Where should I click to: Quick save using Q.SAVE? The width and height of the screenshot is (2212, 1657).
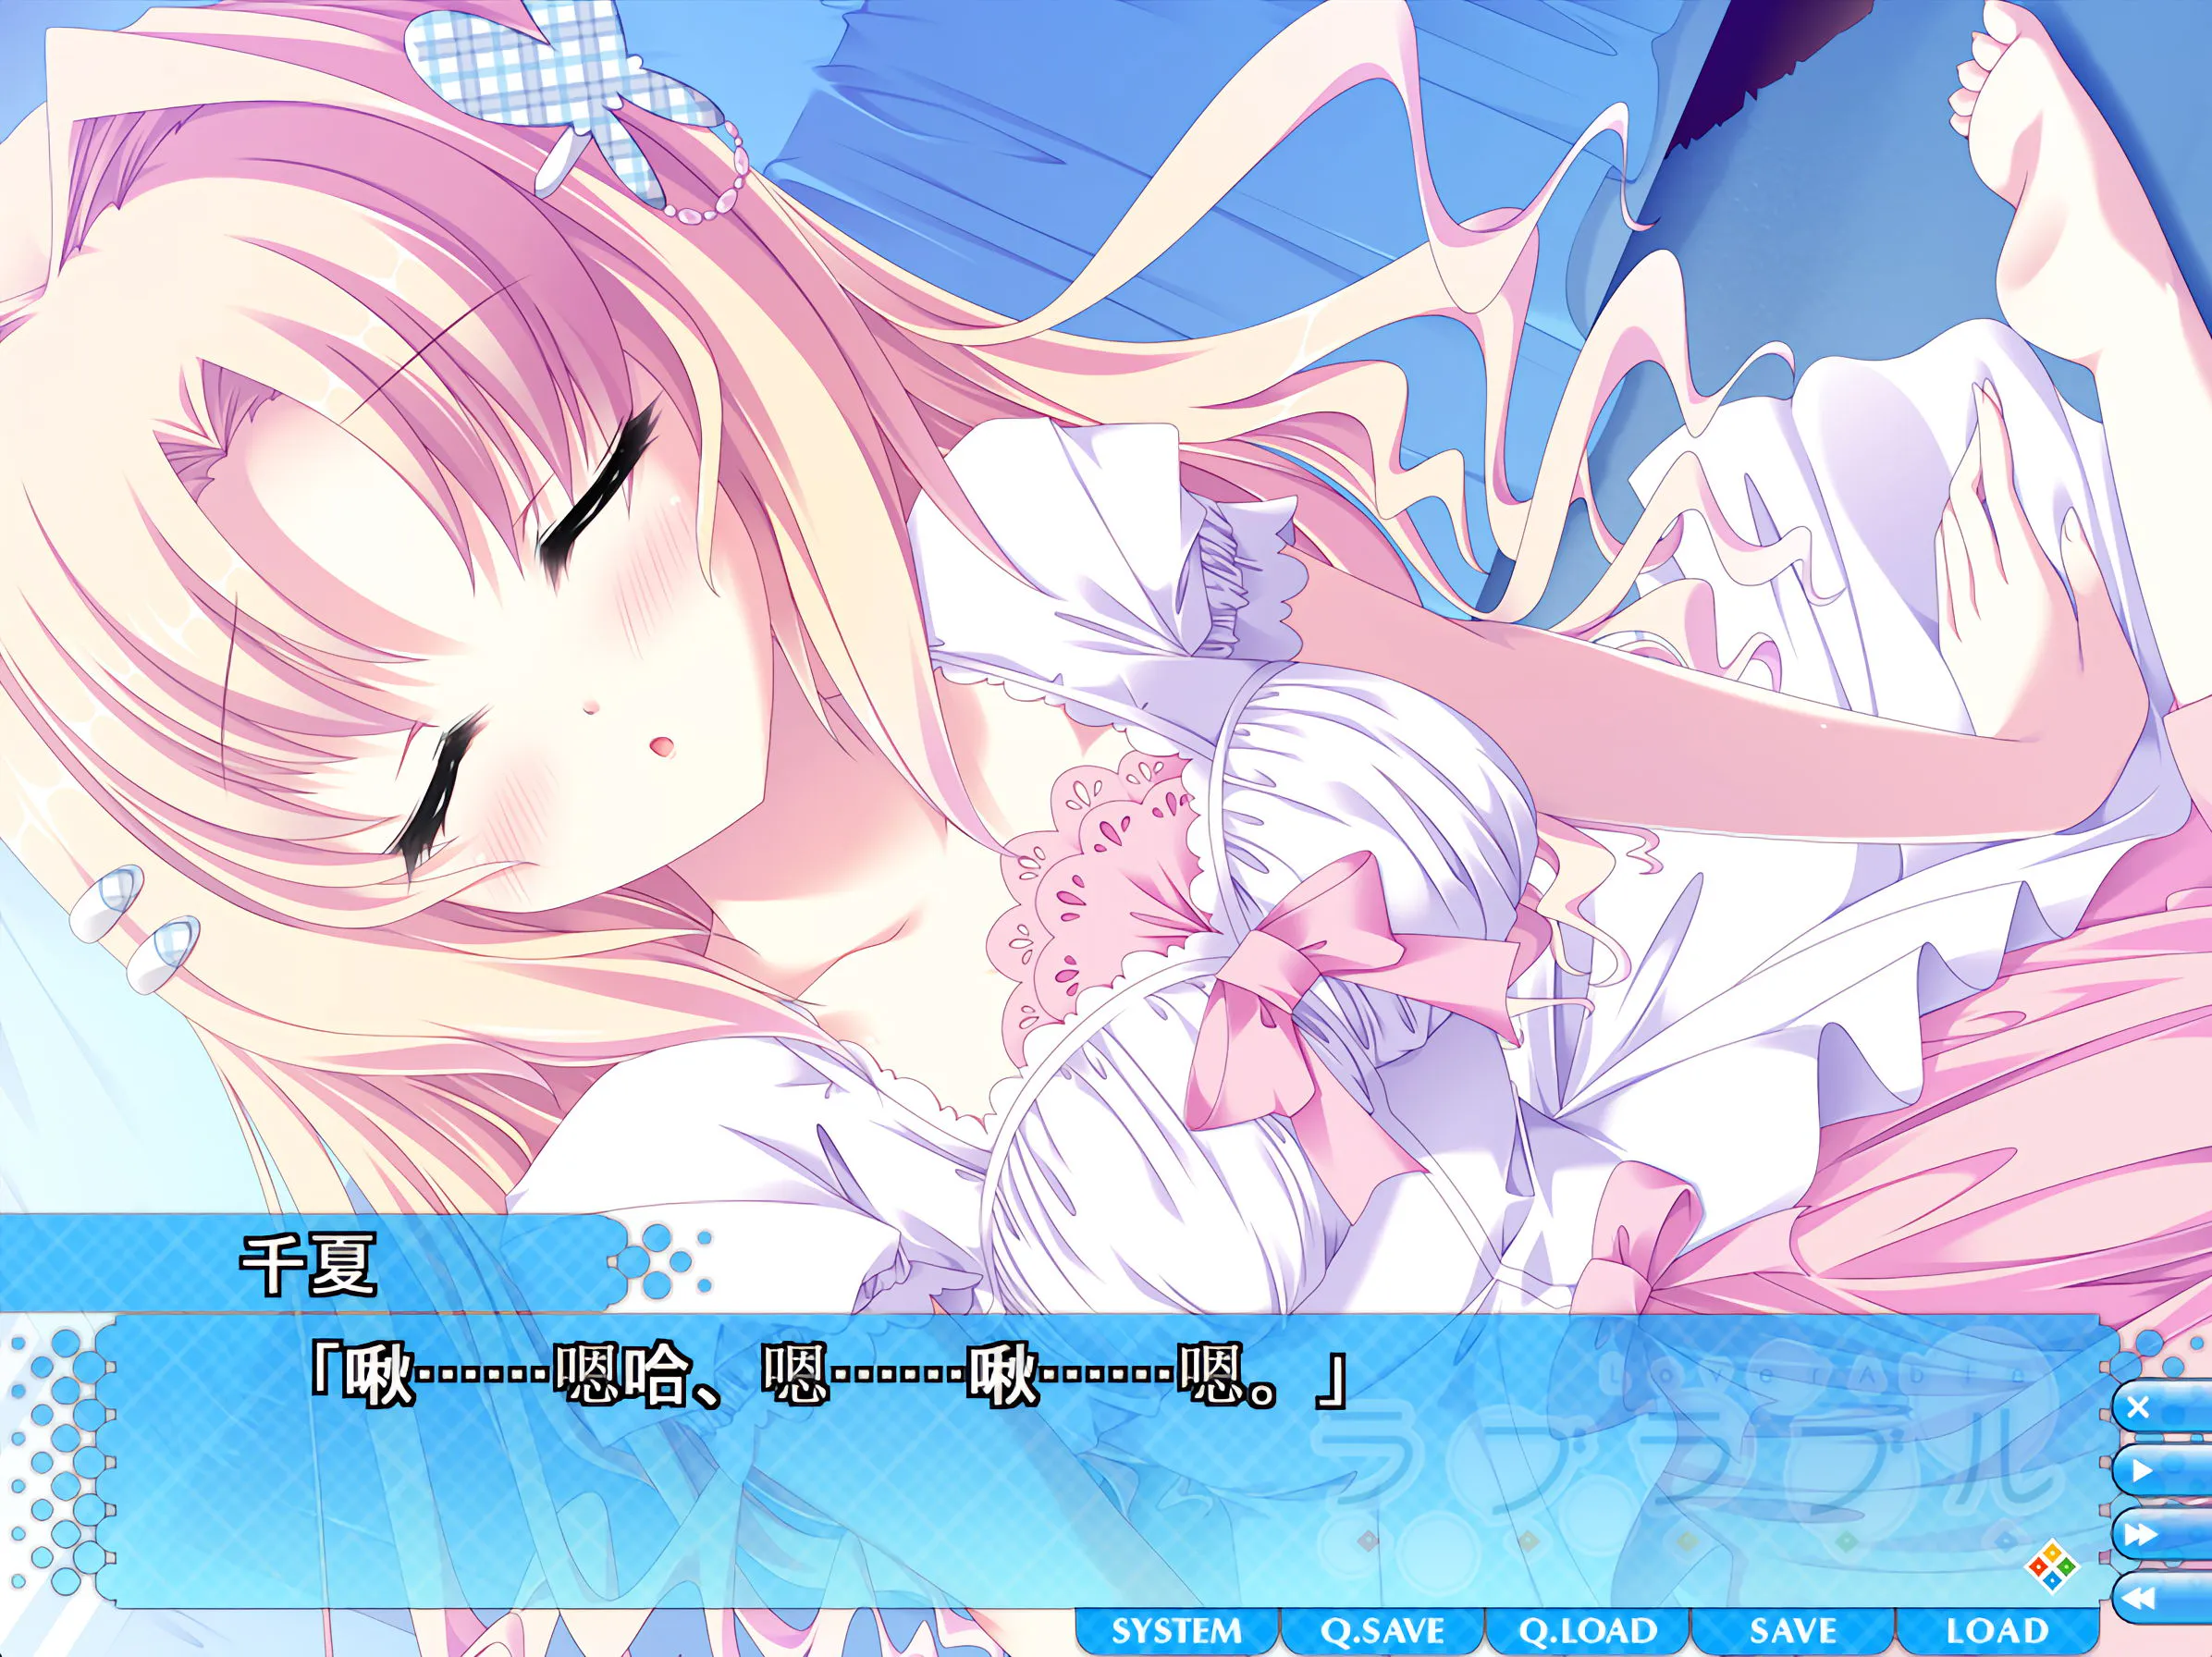coord(1382,1632)
